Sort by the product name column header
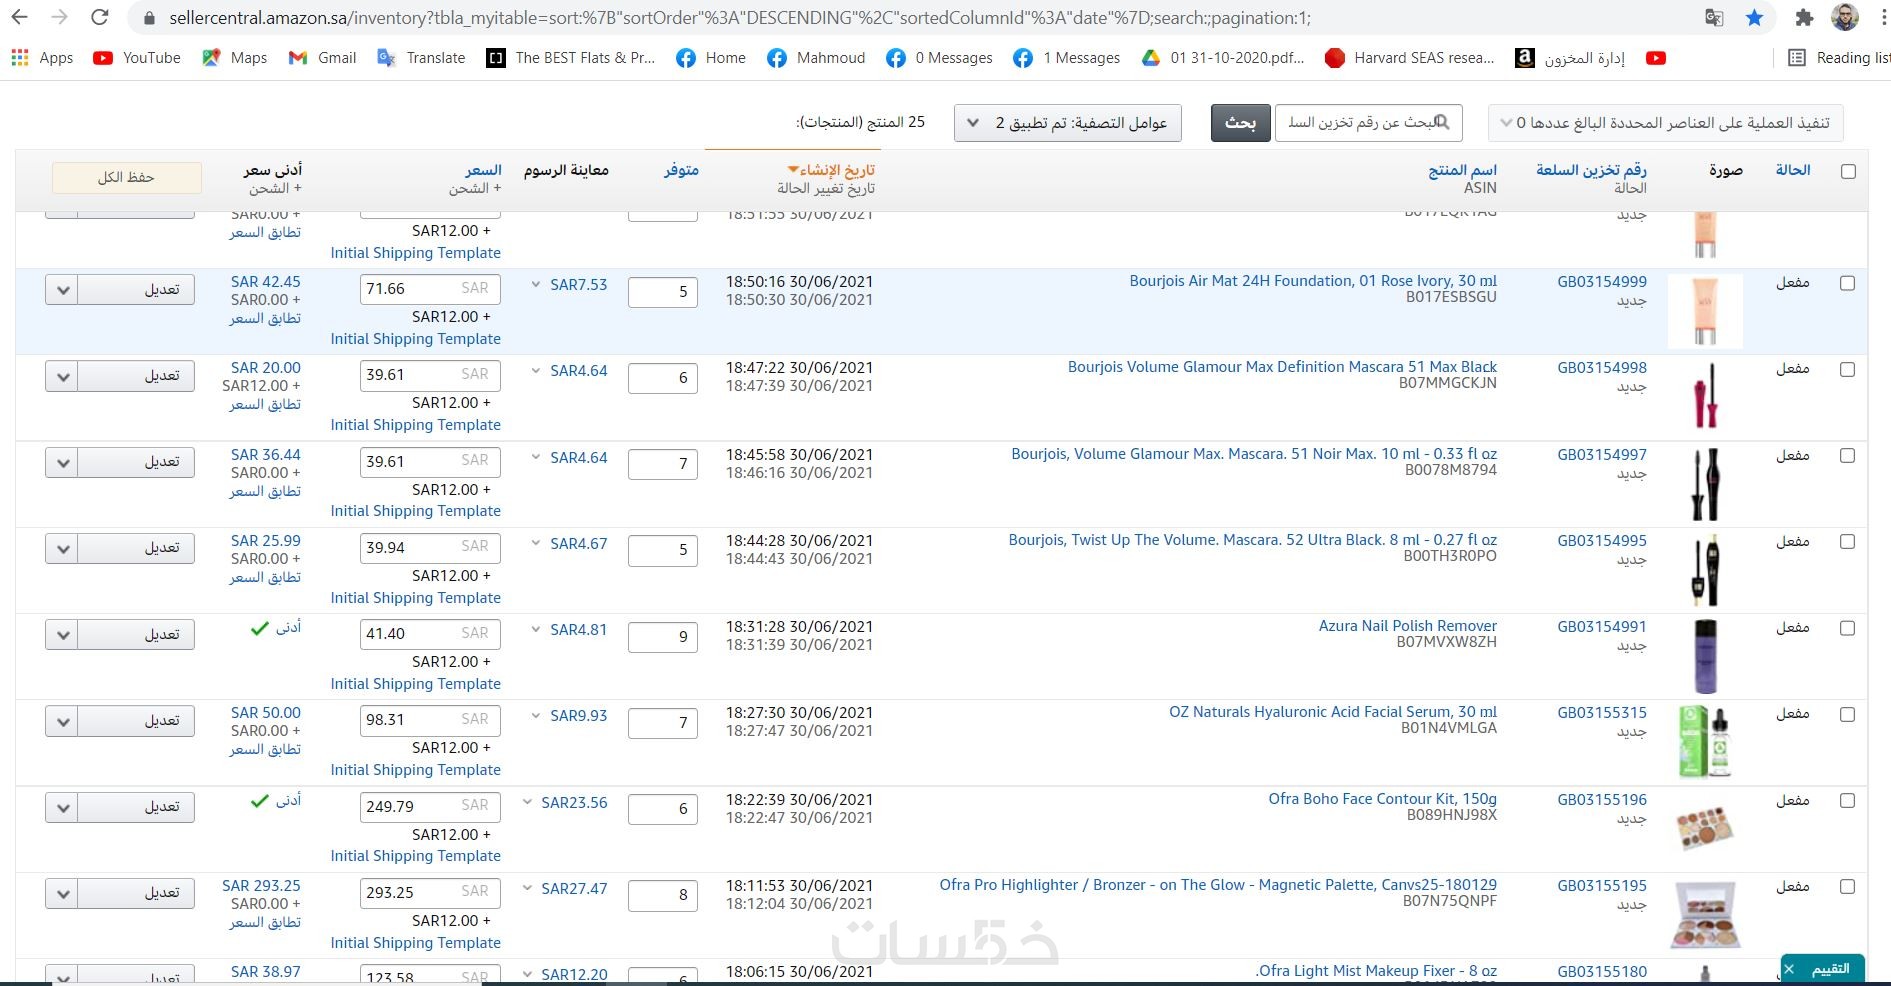The width and height of the screenshot is (1891, 986). 1463,170
